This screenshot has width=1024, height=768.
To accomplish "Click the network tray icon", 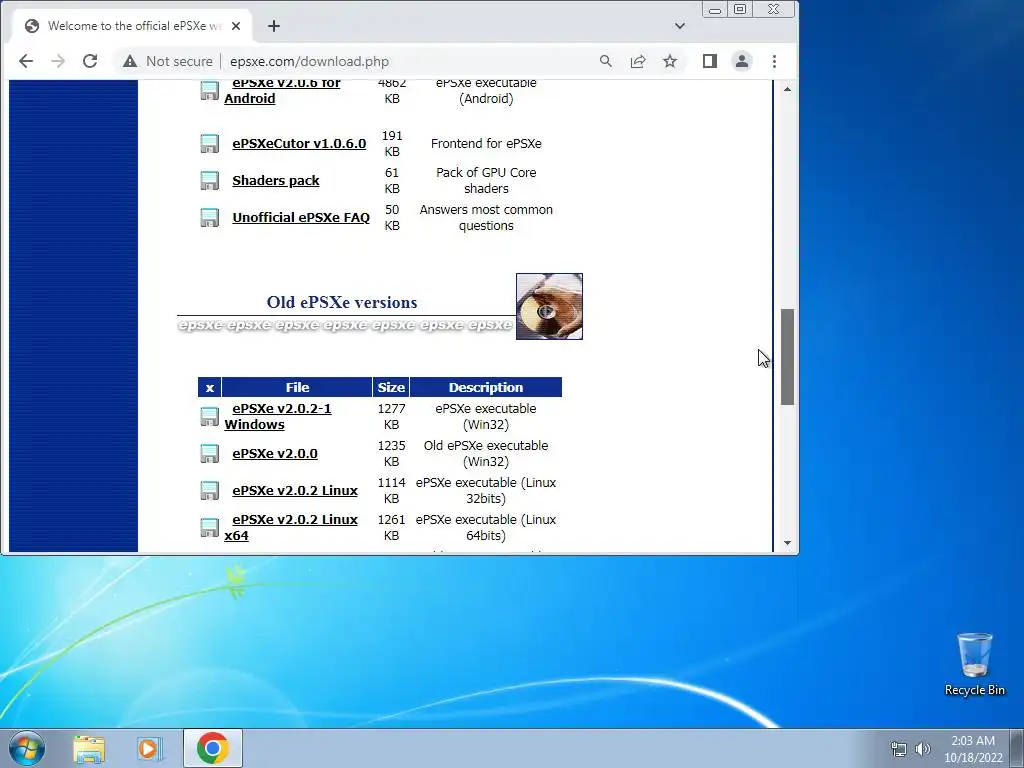I will (x=899, y=749).
